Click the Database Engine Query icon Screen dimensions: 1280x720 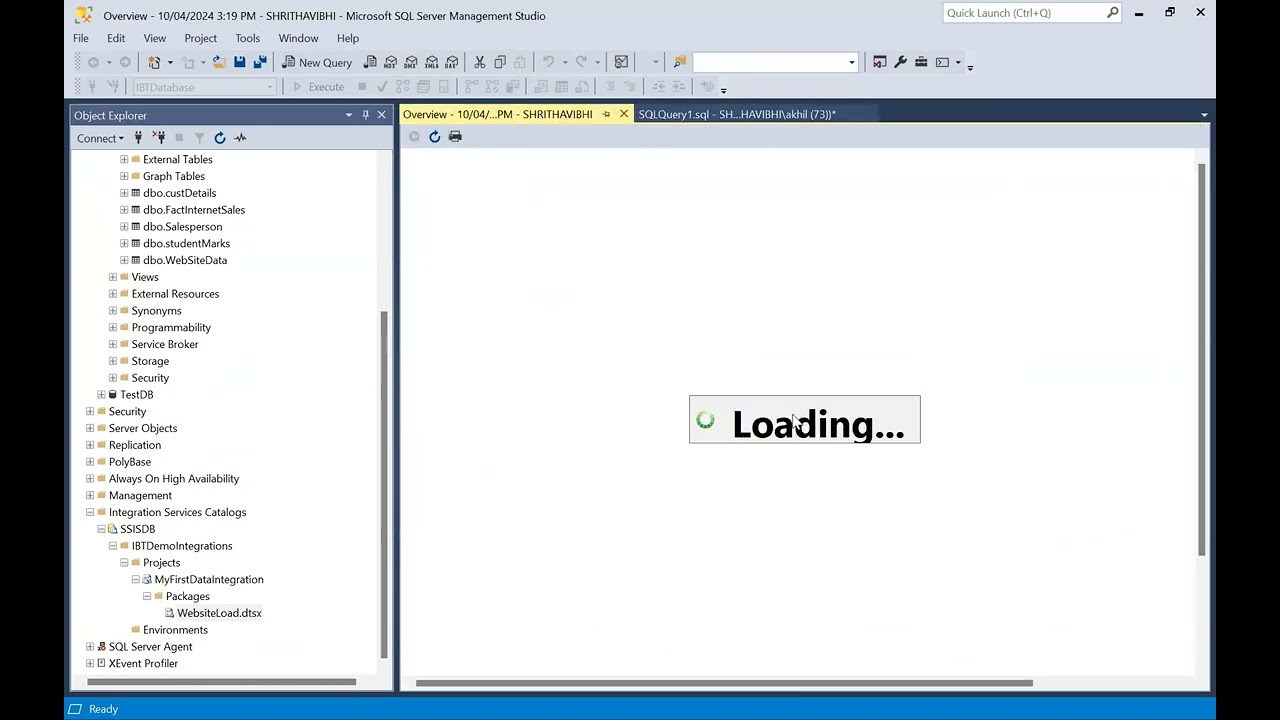pos(370,62)
